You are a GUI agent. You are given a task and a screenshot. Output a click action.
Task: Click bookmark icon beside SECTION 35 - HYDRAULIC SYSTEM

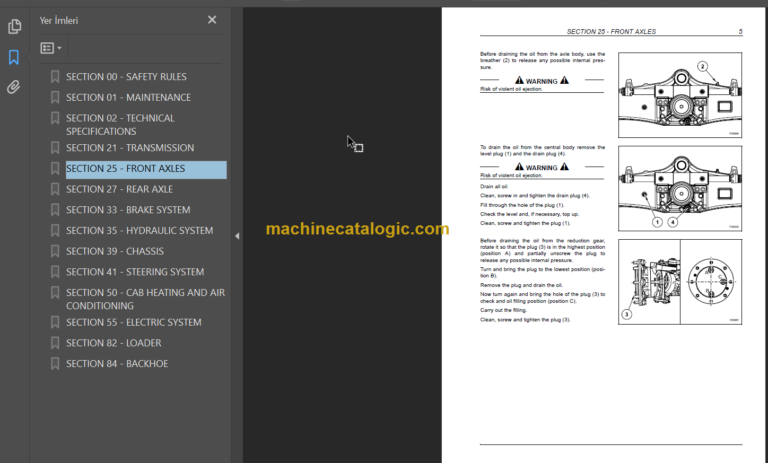pos(55,231)
